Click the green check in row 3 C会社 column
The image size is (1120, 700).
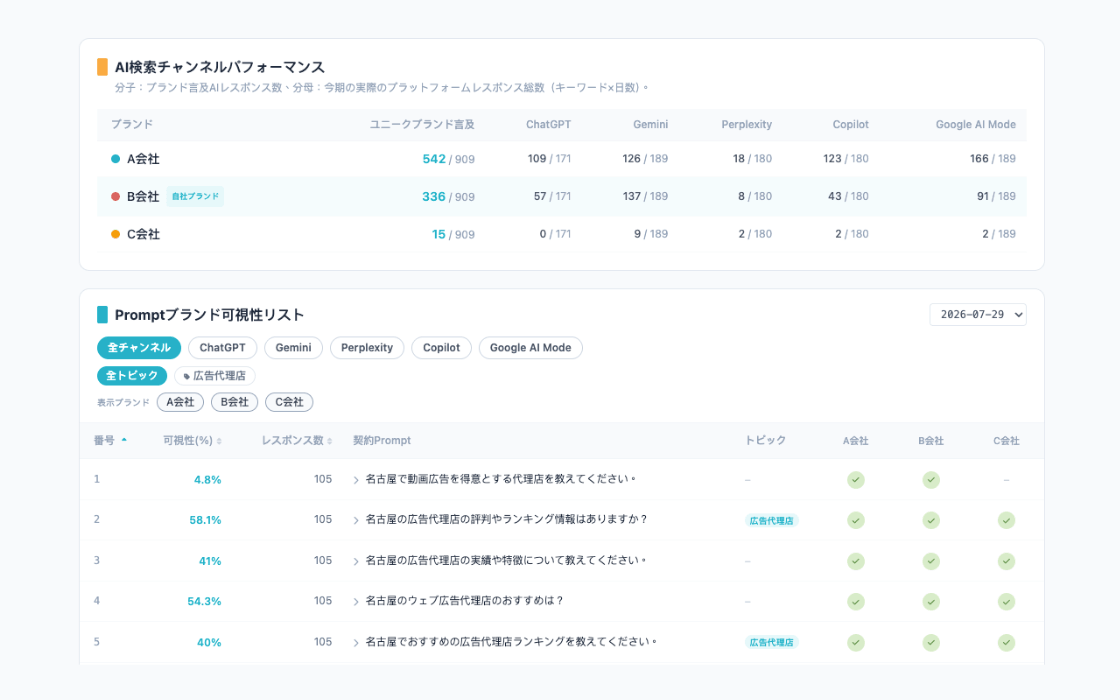1006,561
